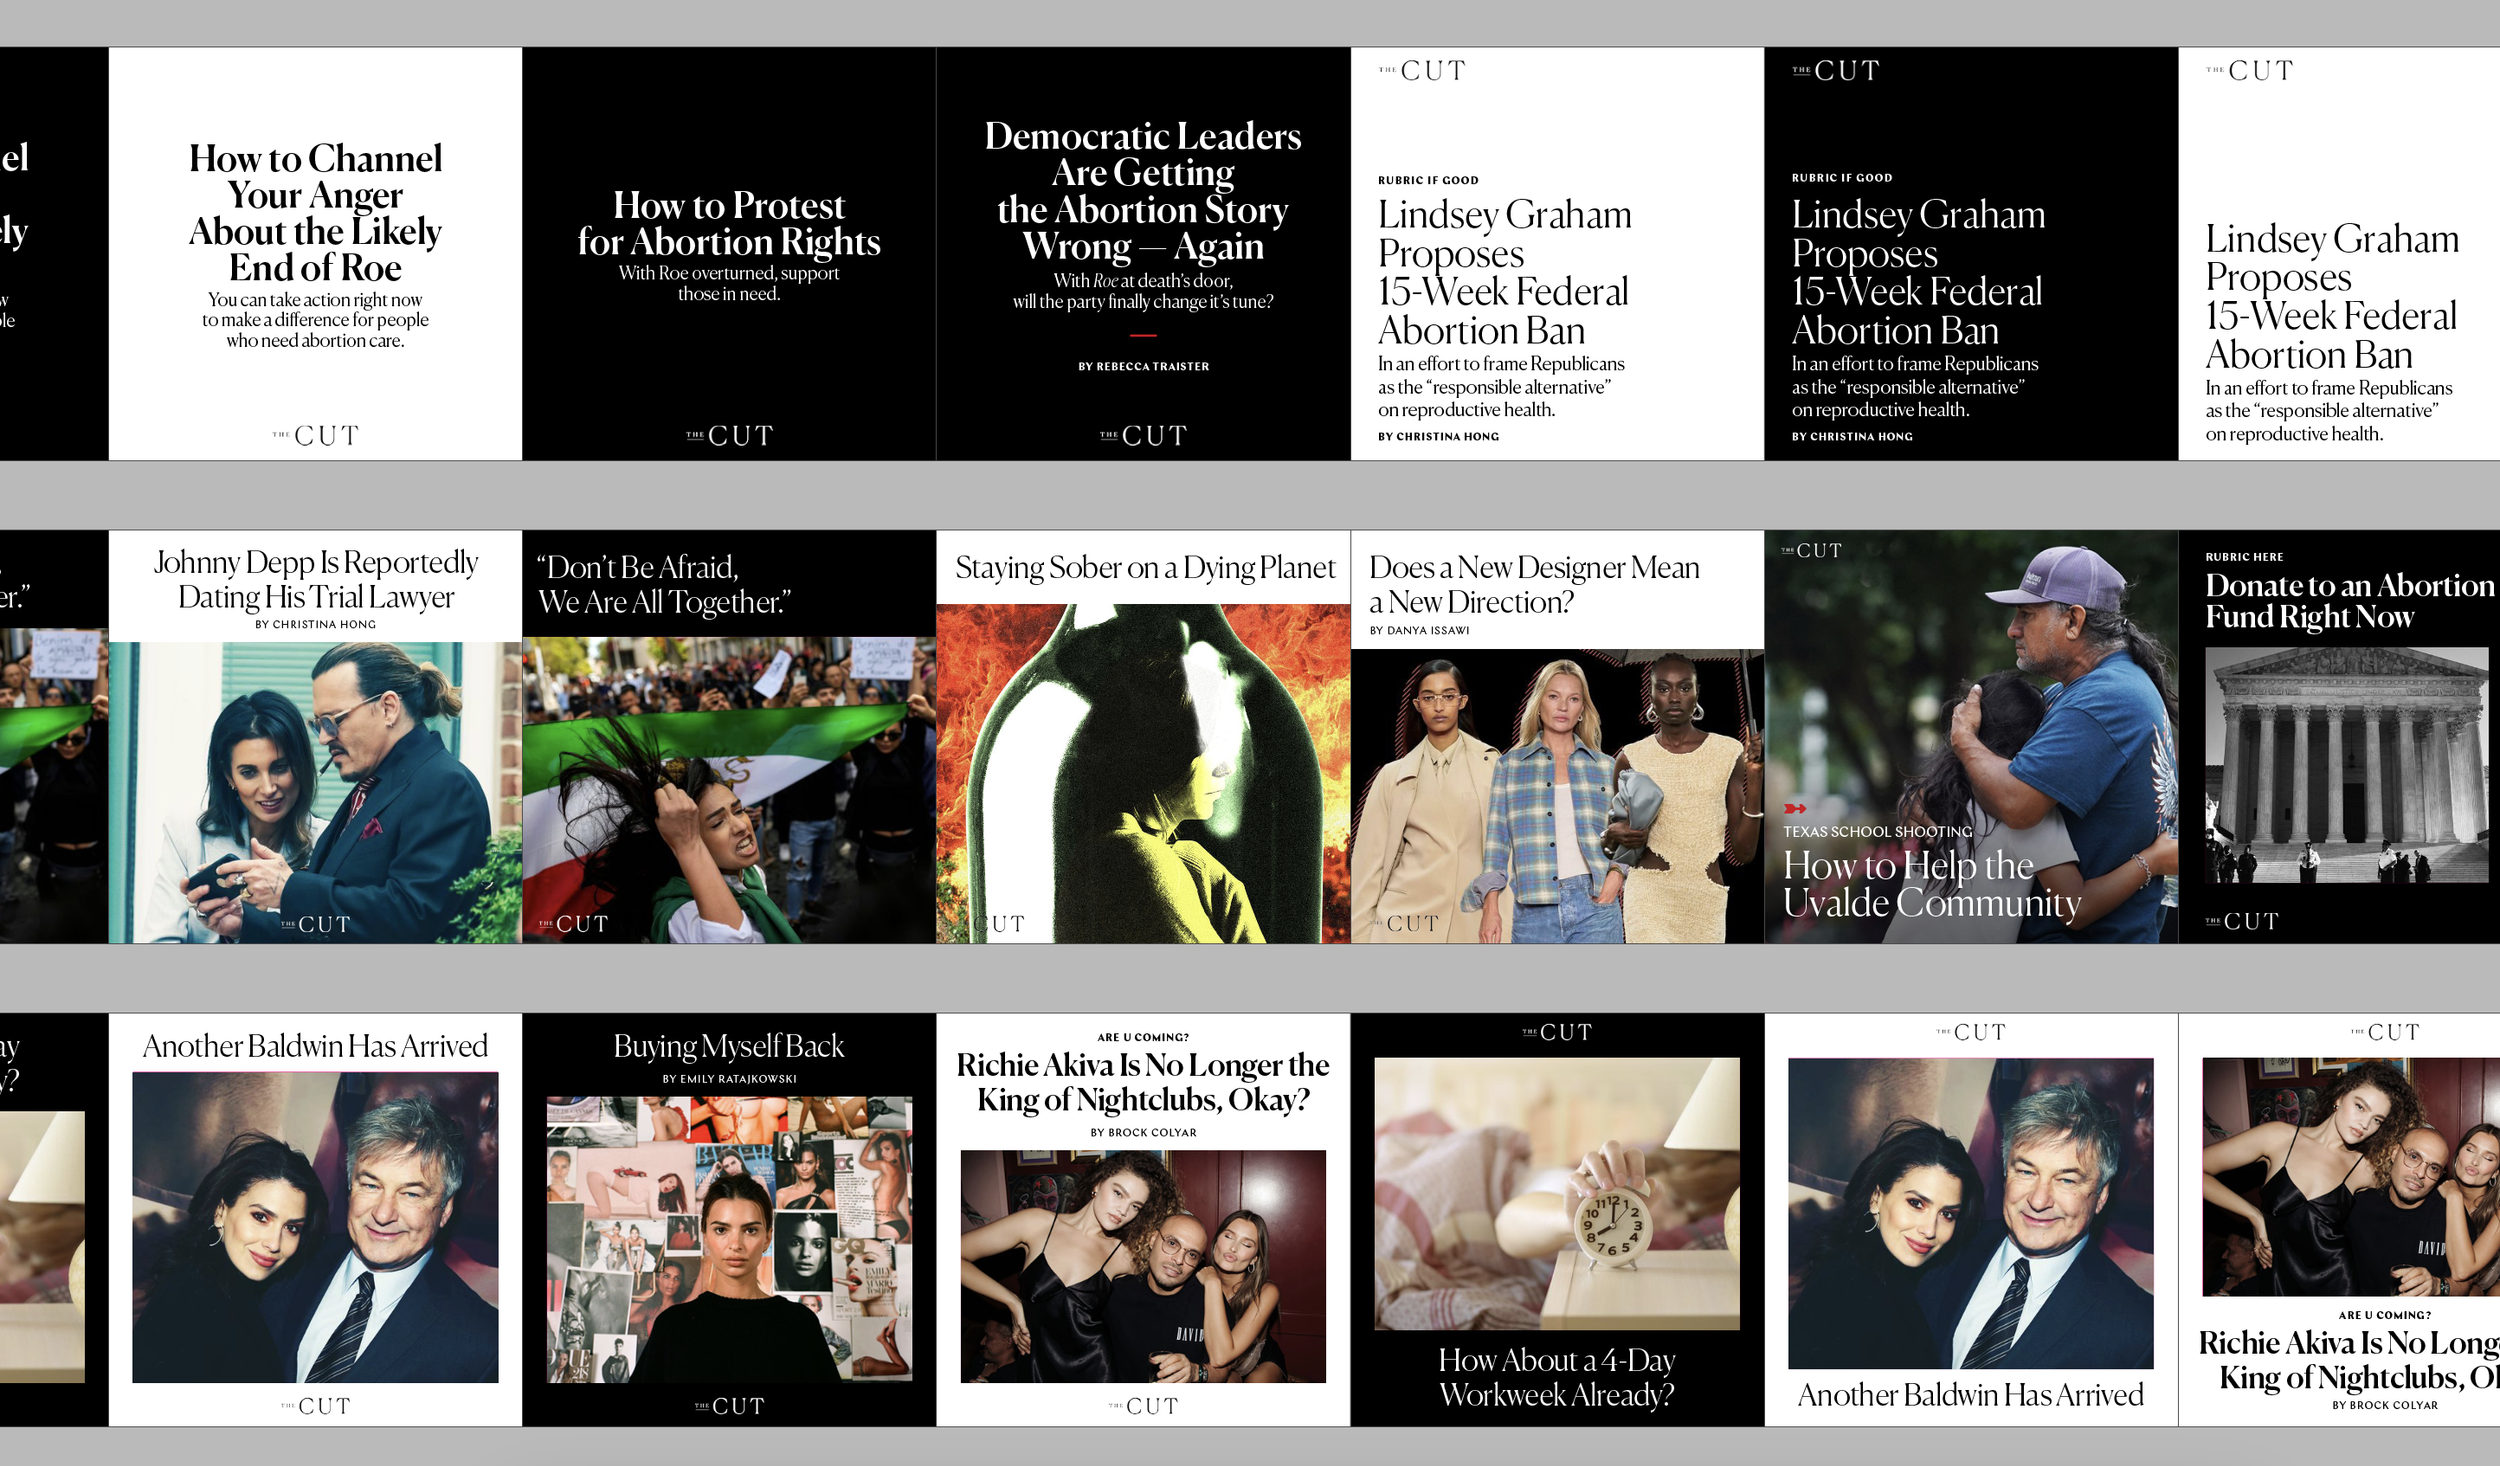Click The Cut logo under the Supreme Court photo
The image size is (2500, 1466).
click(2242, 922)
